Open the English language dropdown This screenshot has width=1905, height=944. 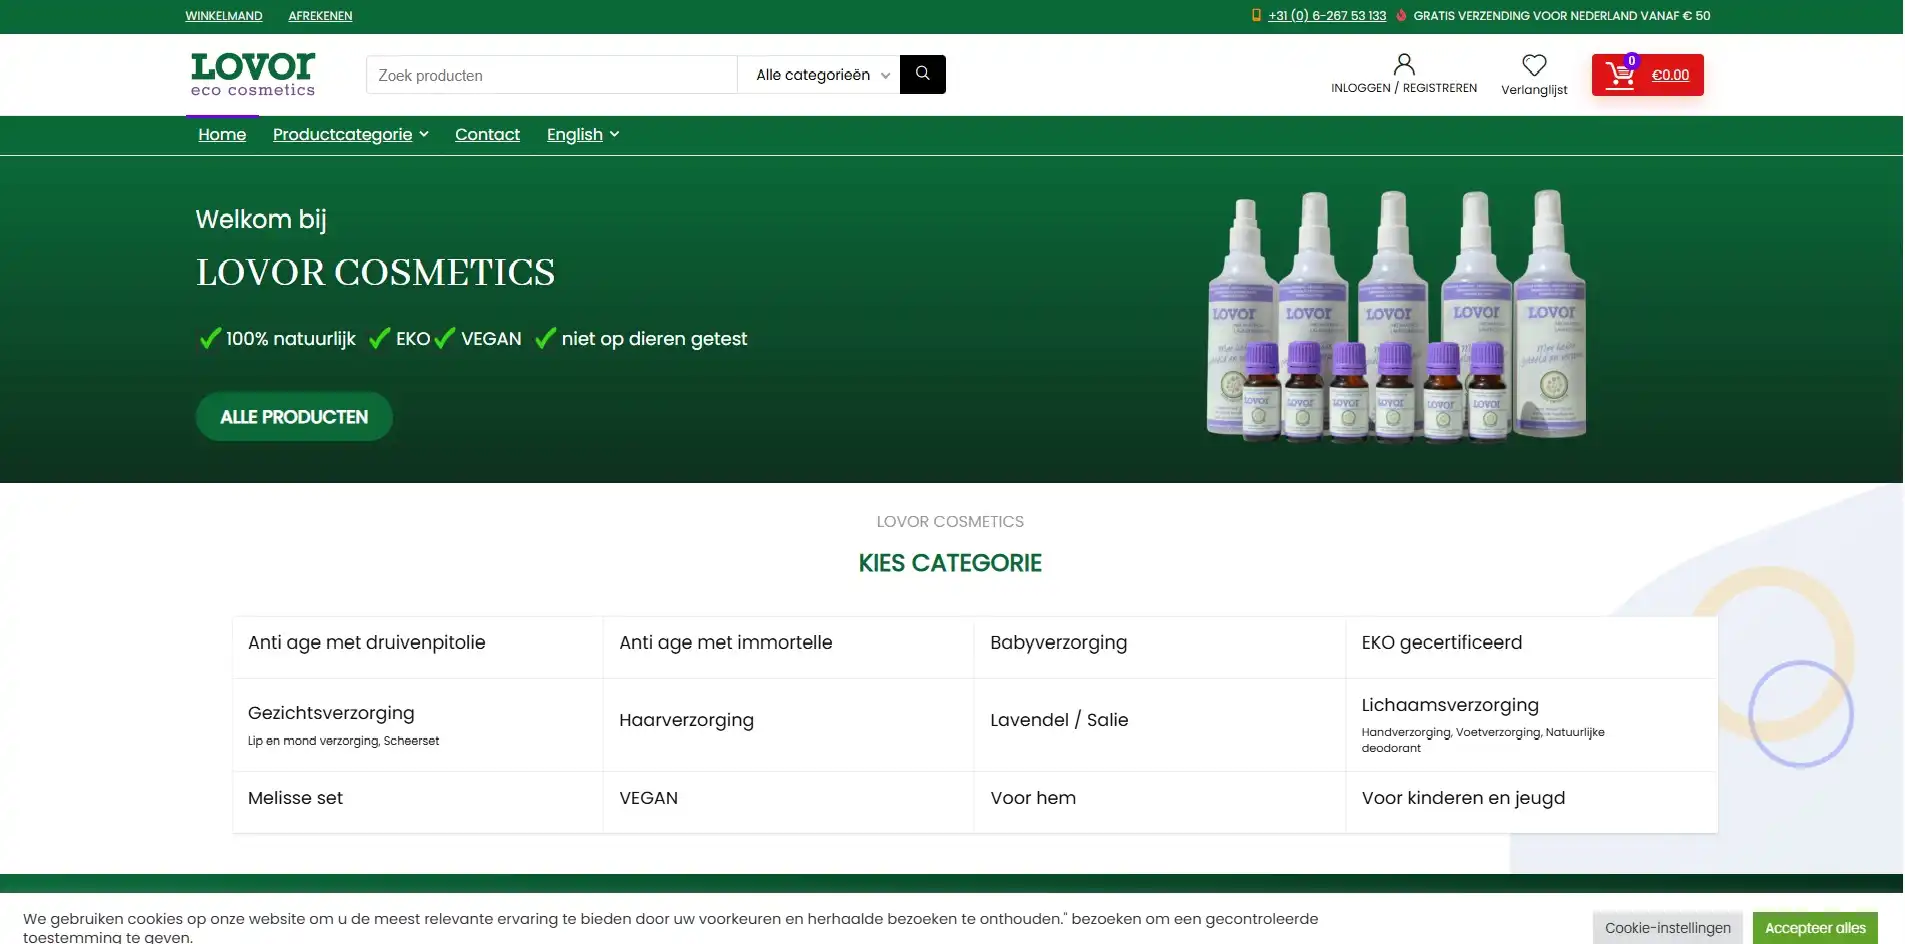[582, 135]
